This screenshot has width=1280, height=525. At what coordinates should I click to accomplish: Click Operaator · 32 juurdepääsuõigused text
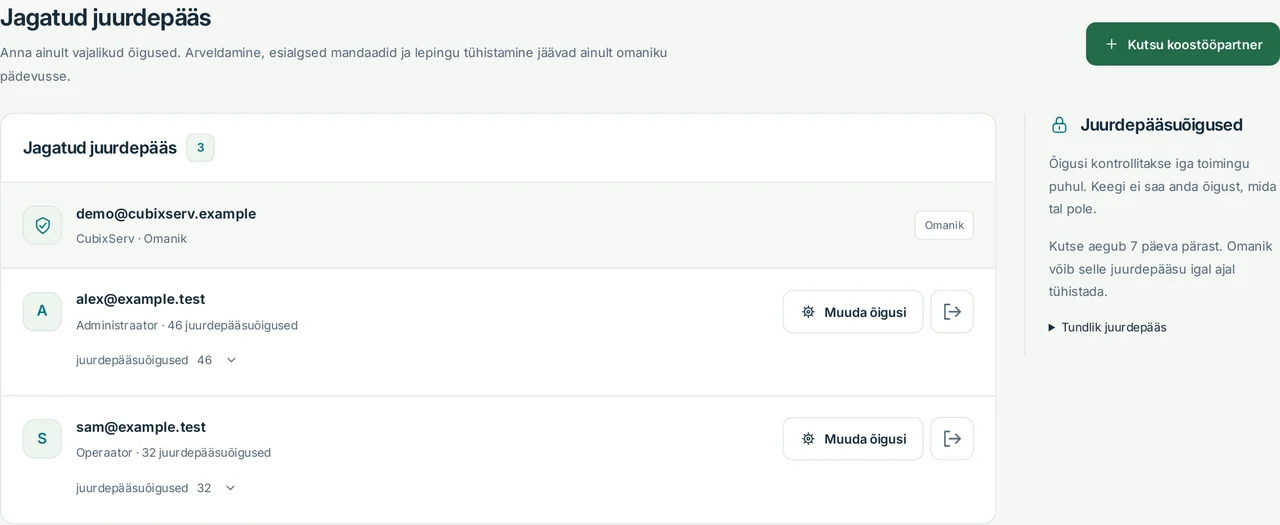point(173,452)
